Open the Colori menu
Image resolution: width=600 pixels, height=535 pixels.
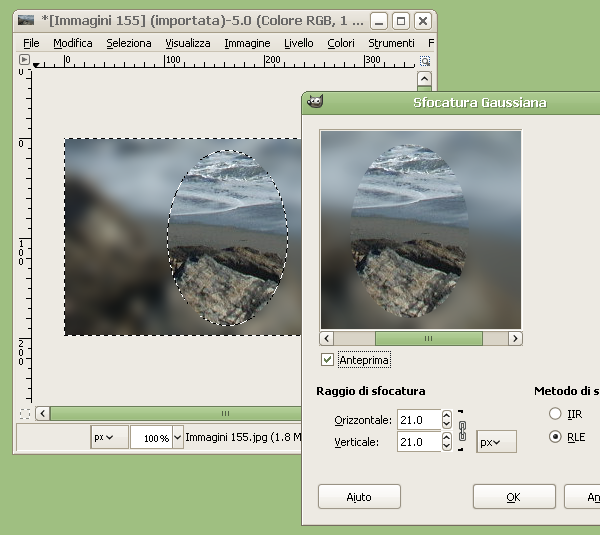341,43
